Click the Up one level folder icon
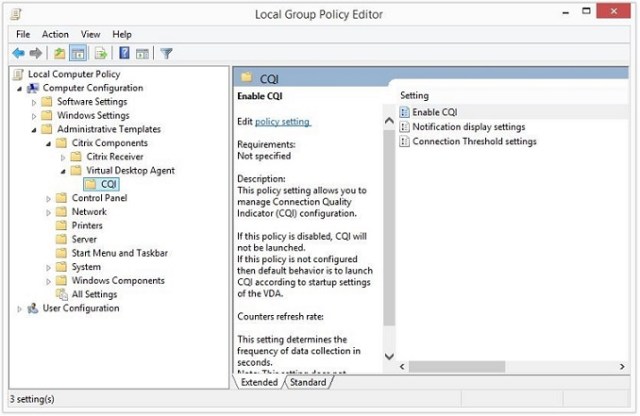This screenshot has width=640, height=416. (x=60, y=53)
